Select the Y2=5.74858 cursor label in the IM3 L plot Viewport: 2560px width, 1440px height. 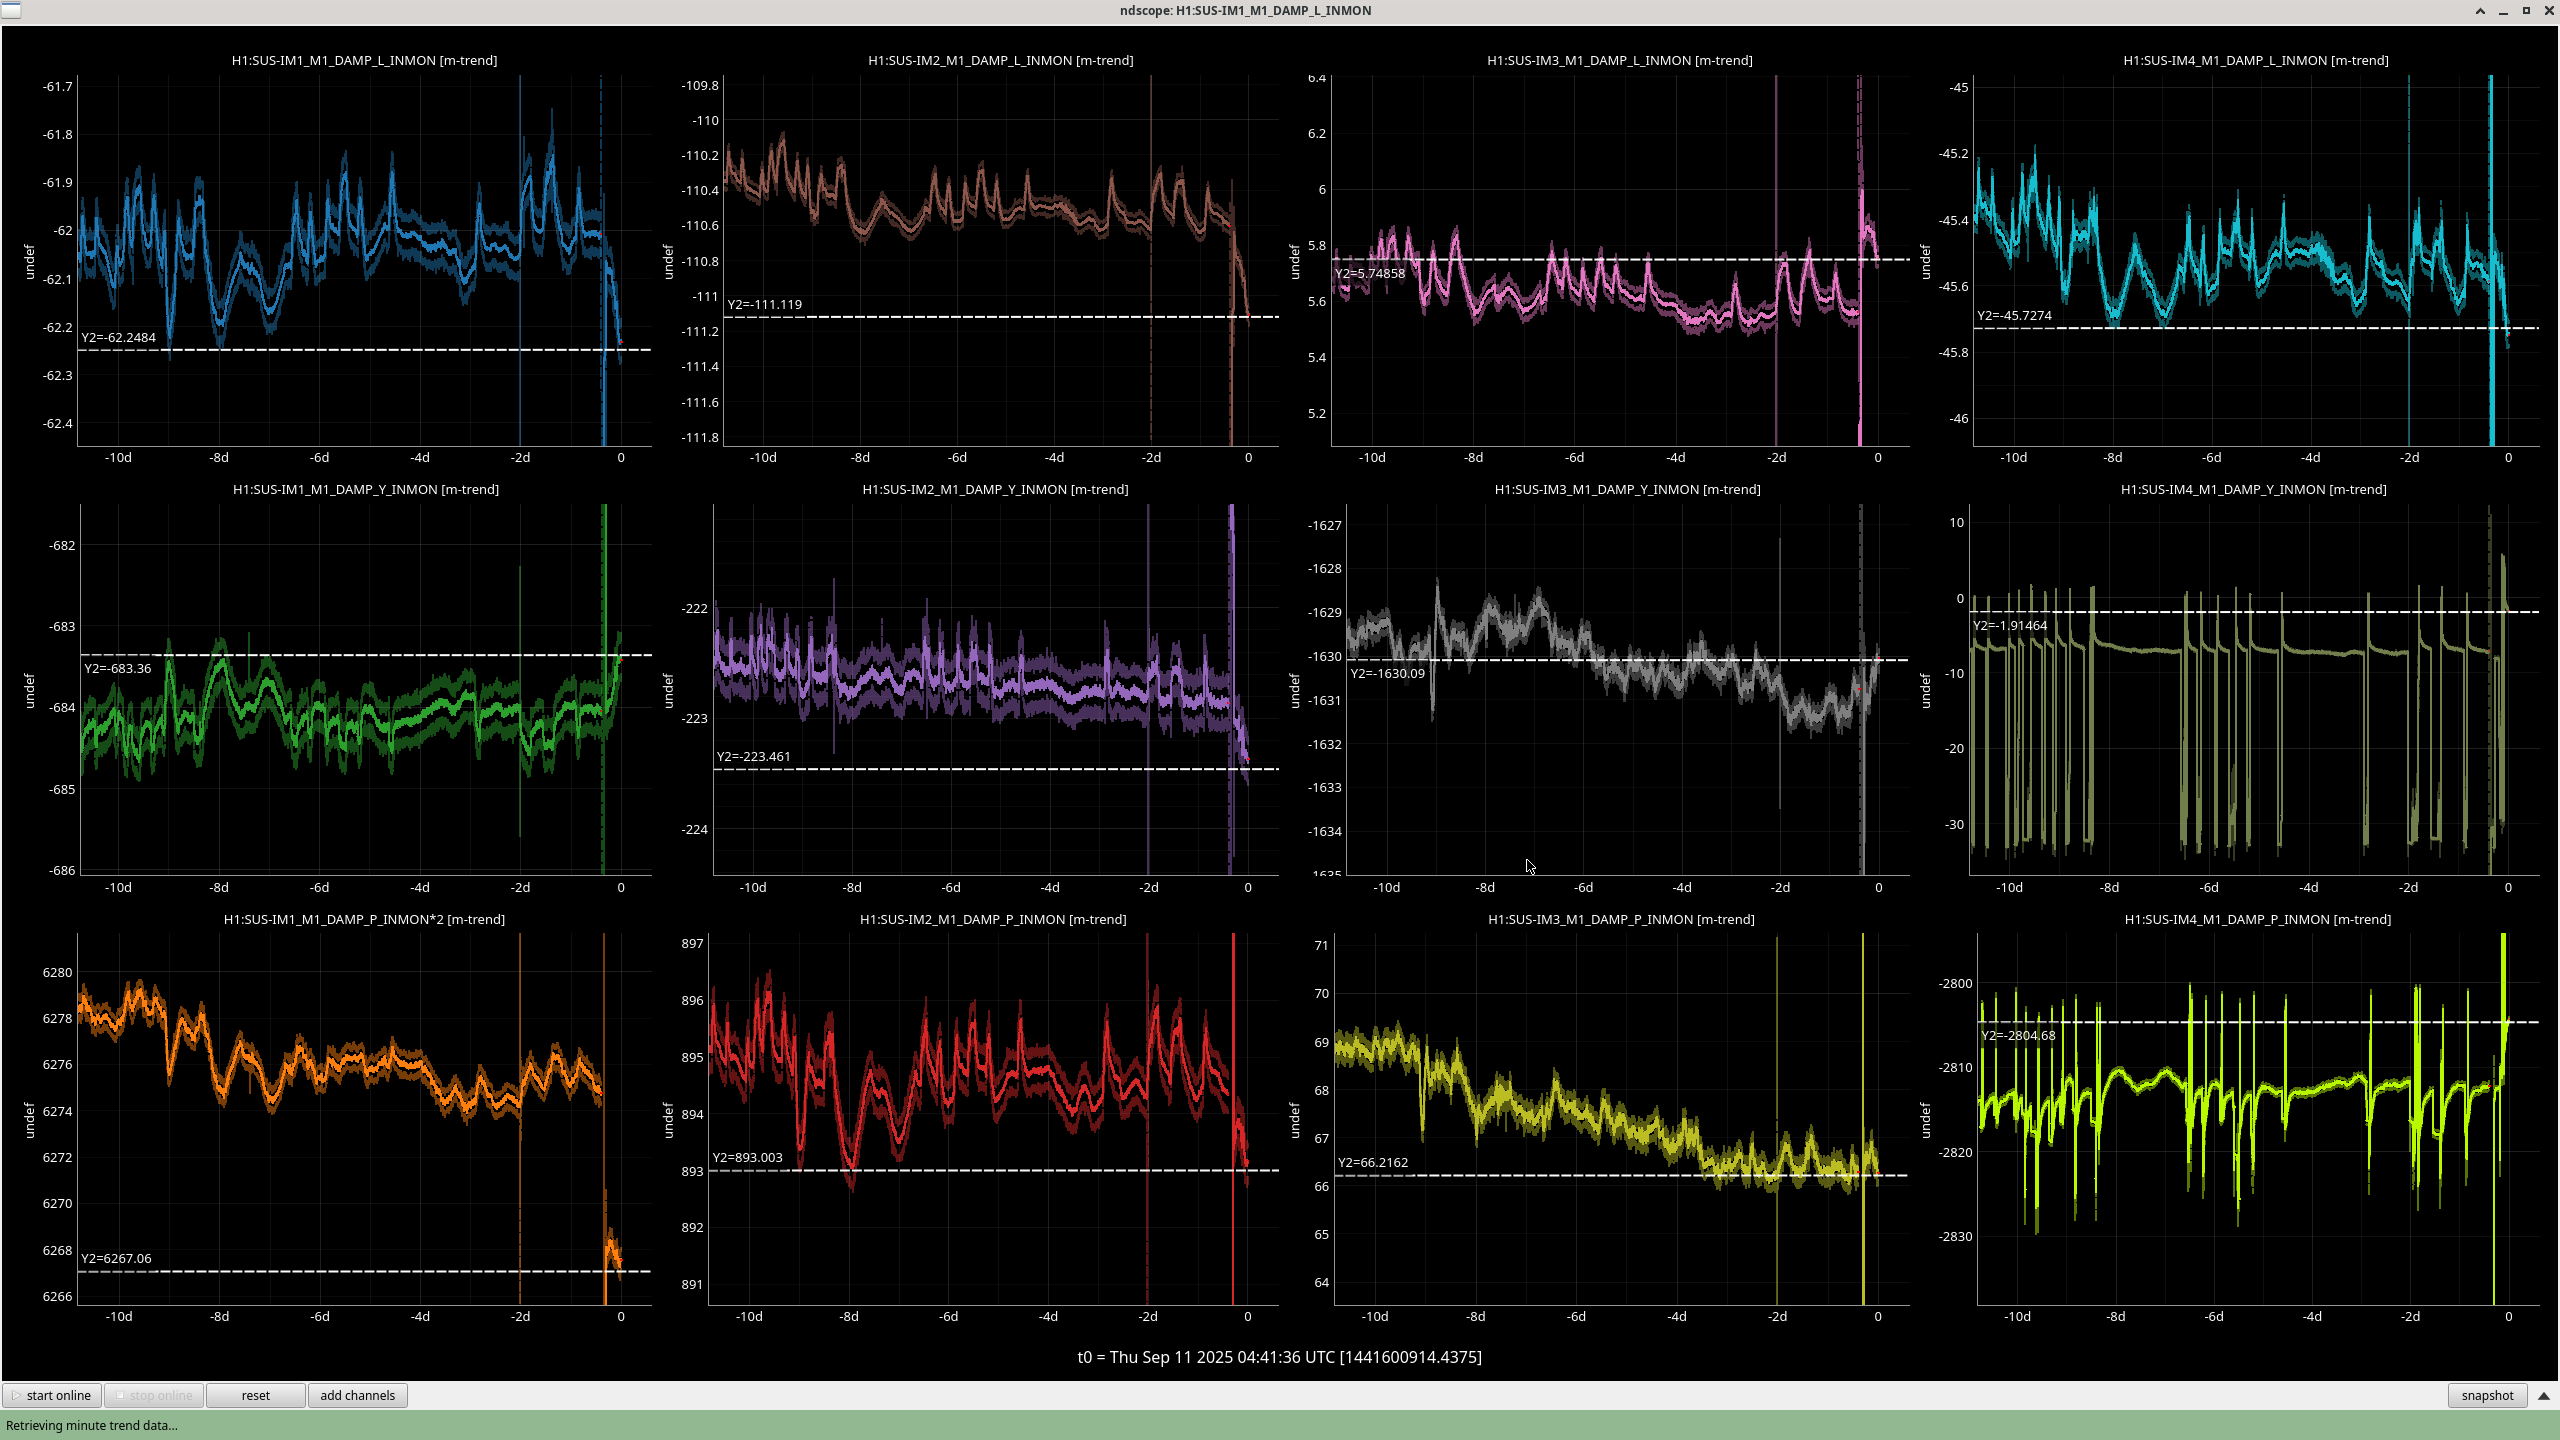(x=1369, y=273)
